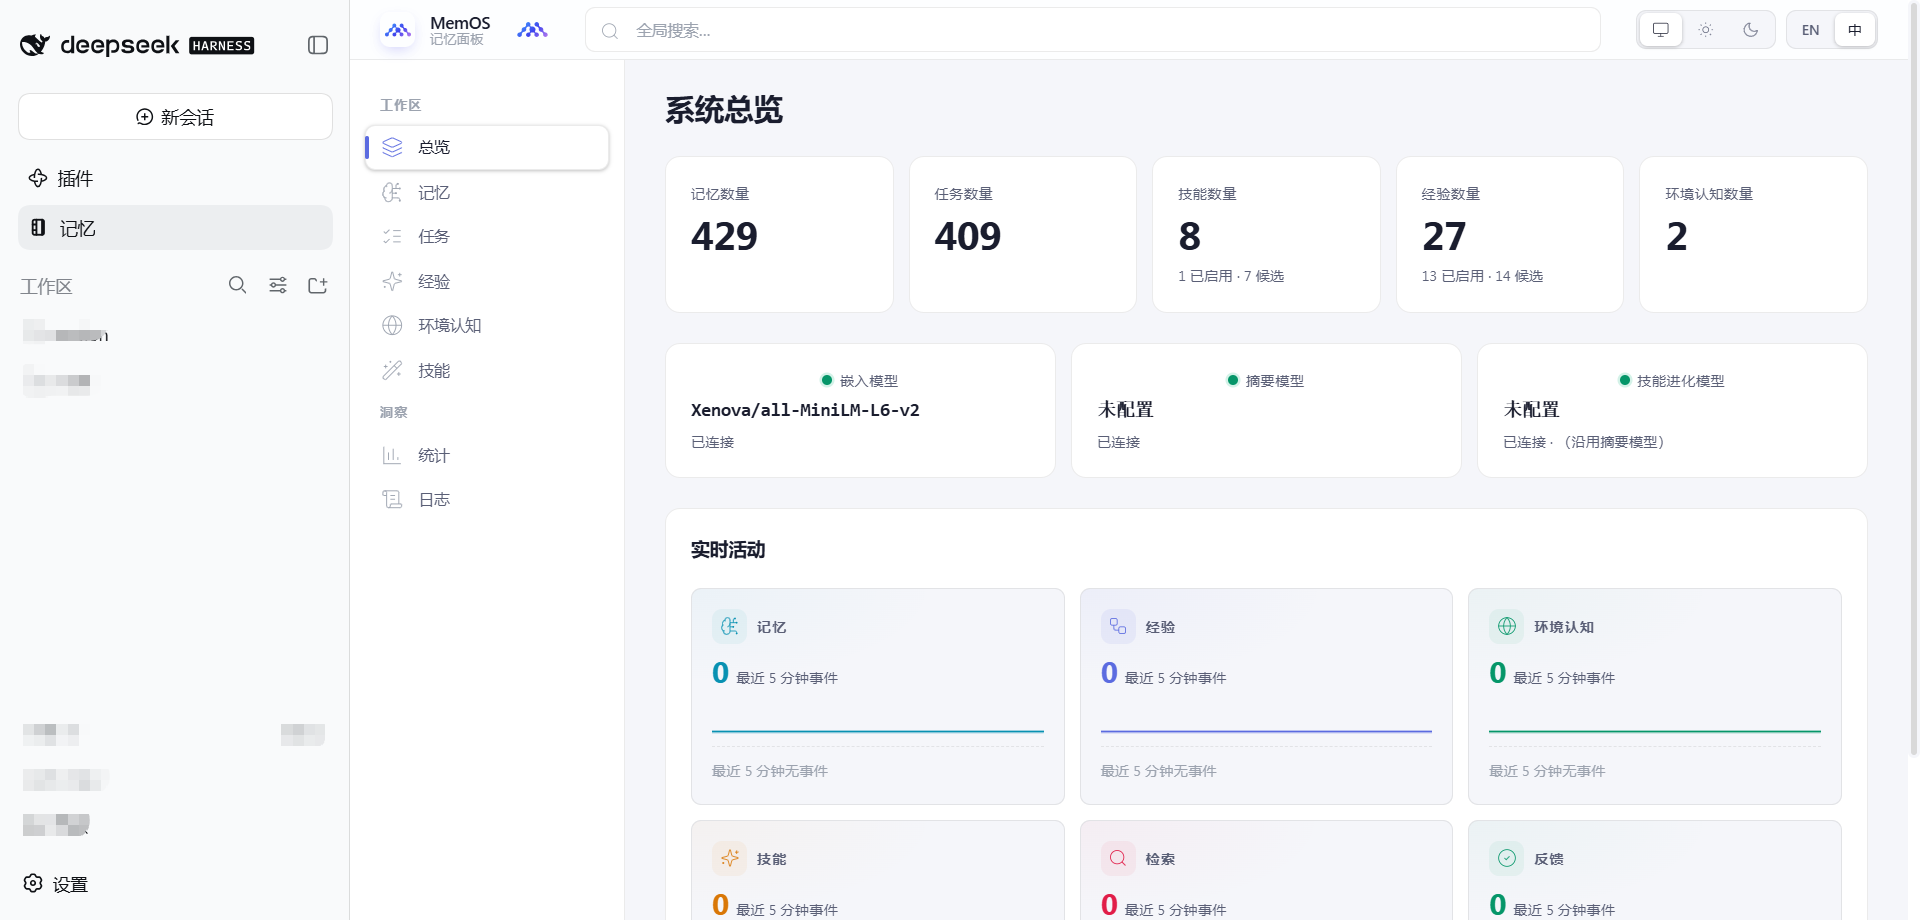
Task: Open the 日志 logs page
Action: point(487,499)
